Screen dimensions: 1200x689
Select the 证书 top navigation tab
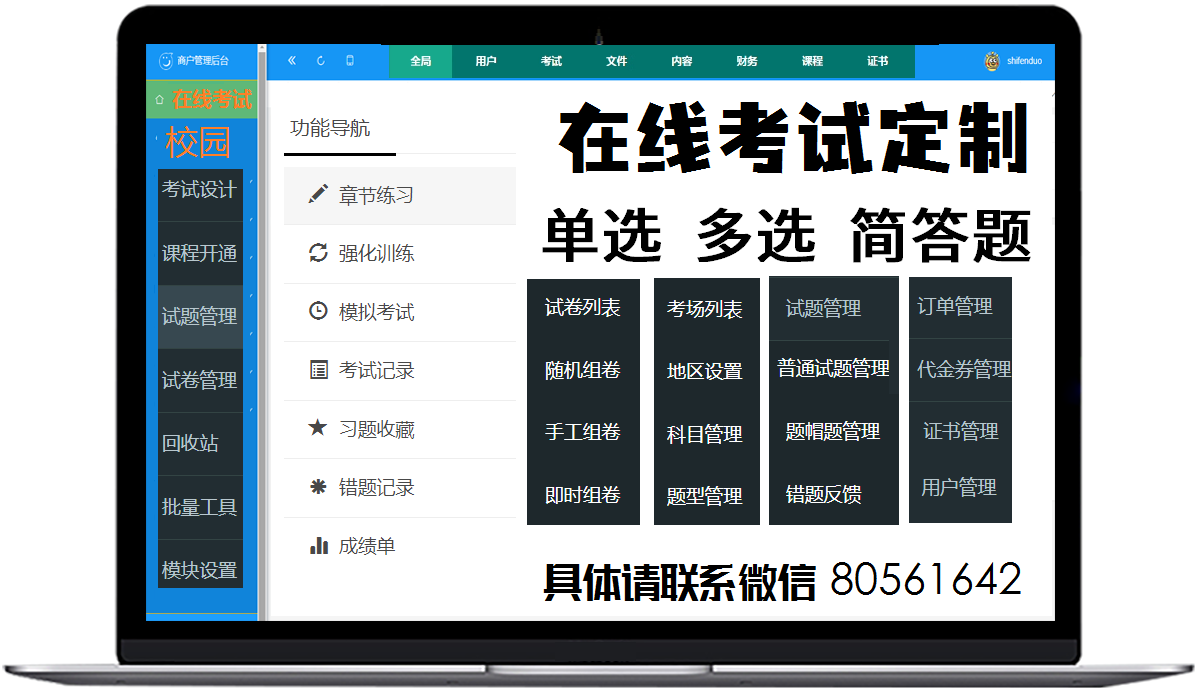[877, 61]
